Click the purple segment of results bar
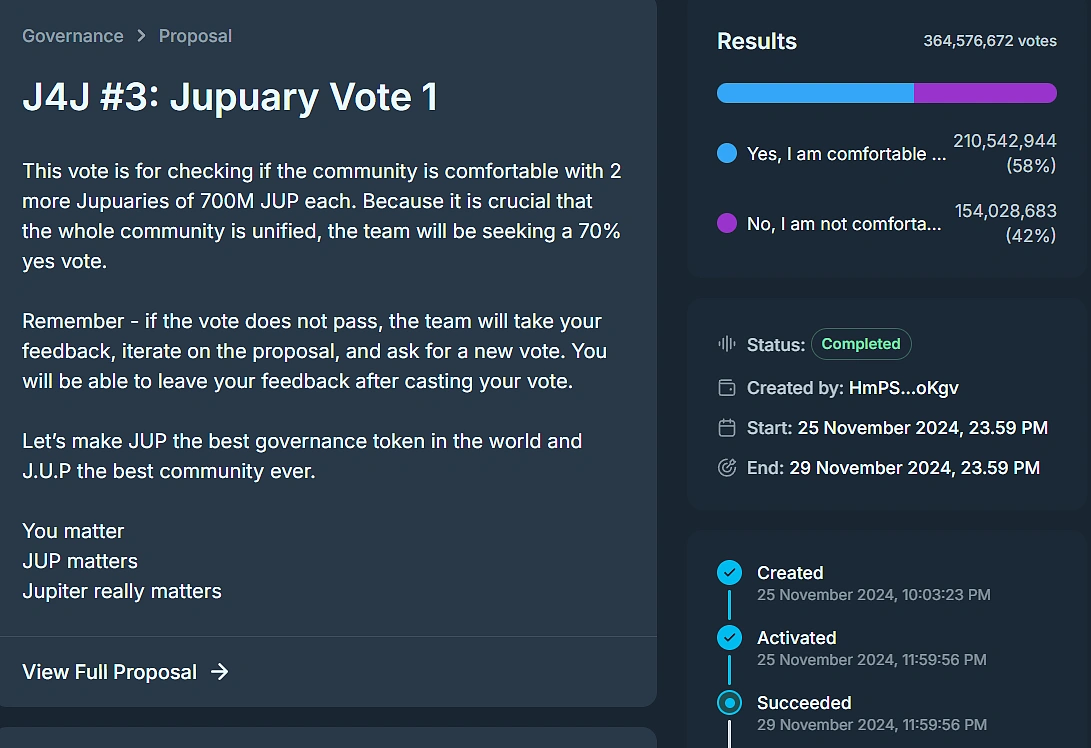 [x=985, y=93]
